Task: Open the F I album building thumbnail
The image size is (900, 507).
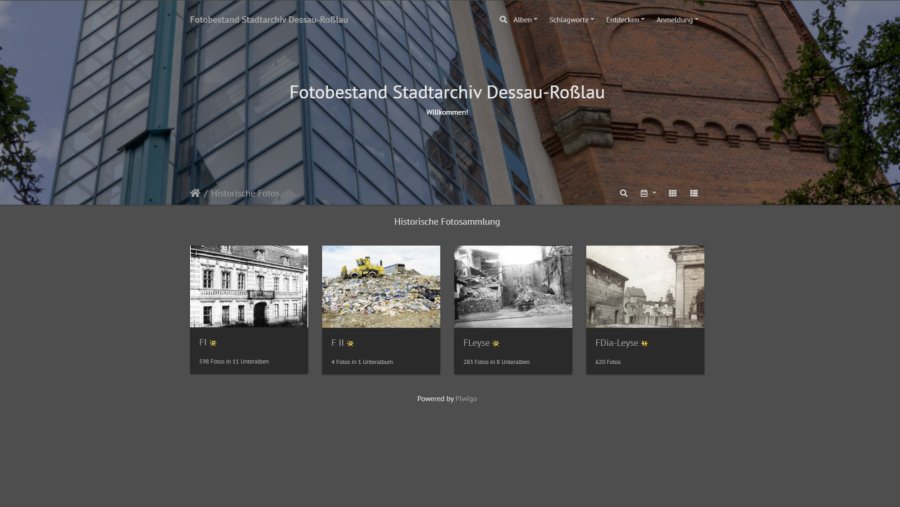Action: [x=249, y=287]
